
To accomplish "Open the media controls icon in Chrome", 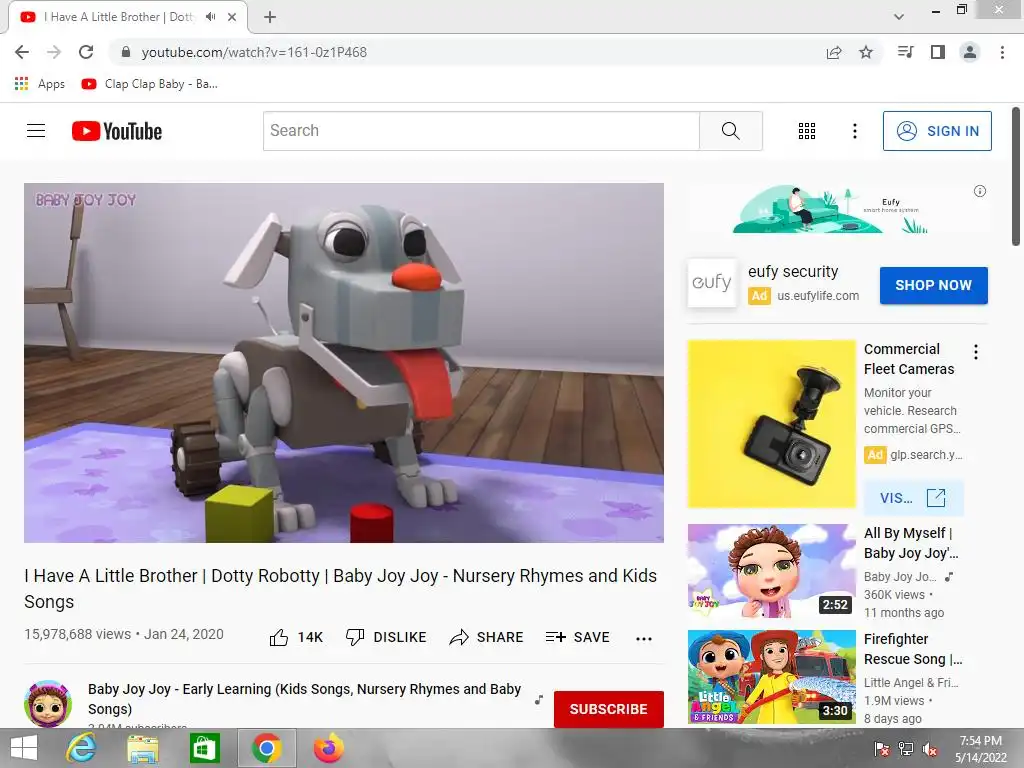I will click(x=905, y=52).
